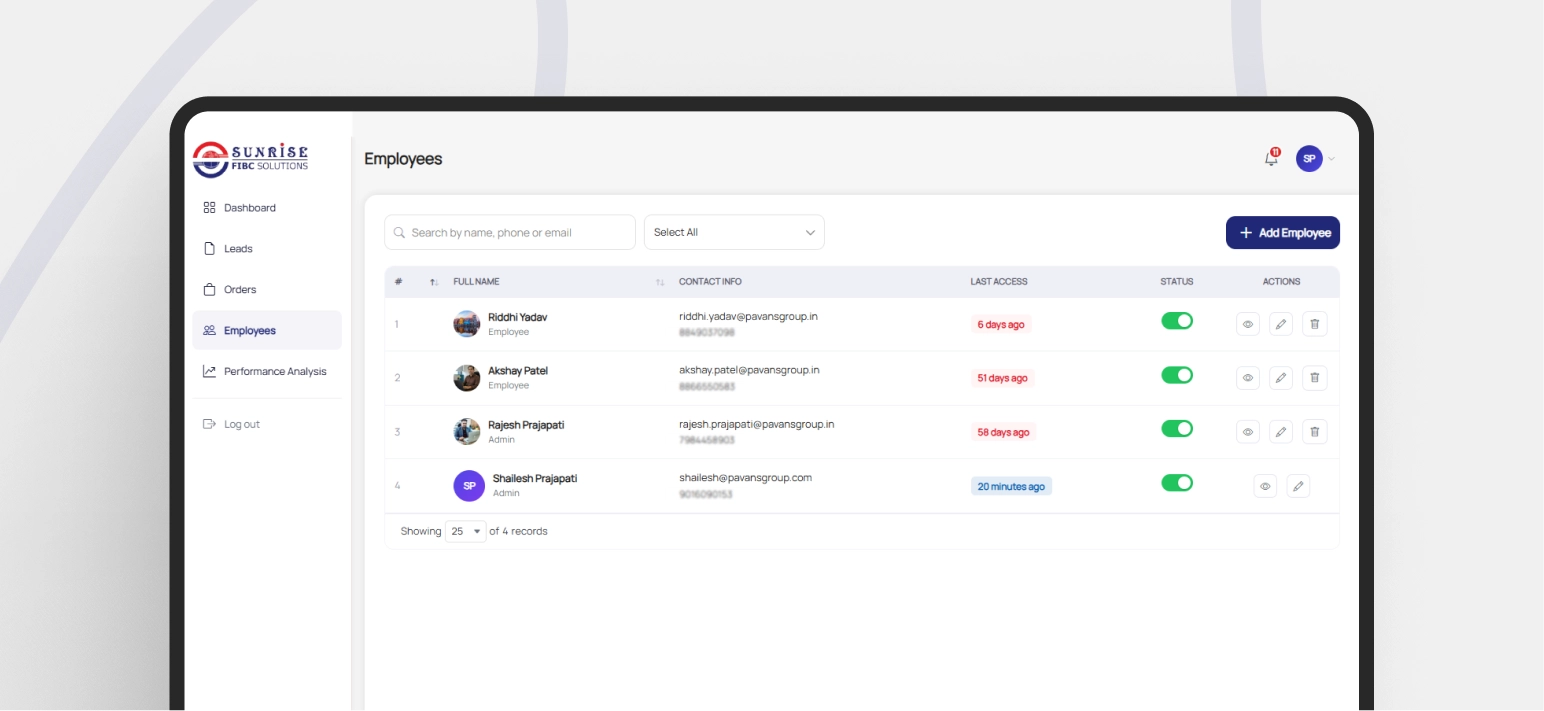
Task: Open Performance Analysis page
Action: click(266, 371)
